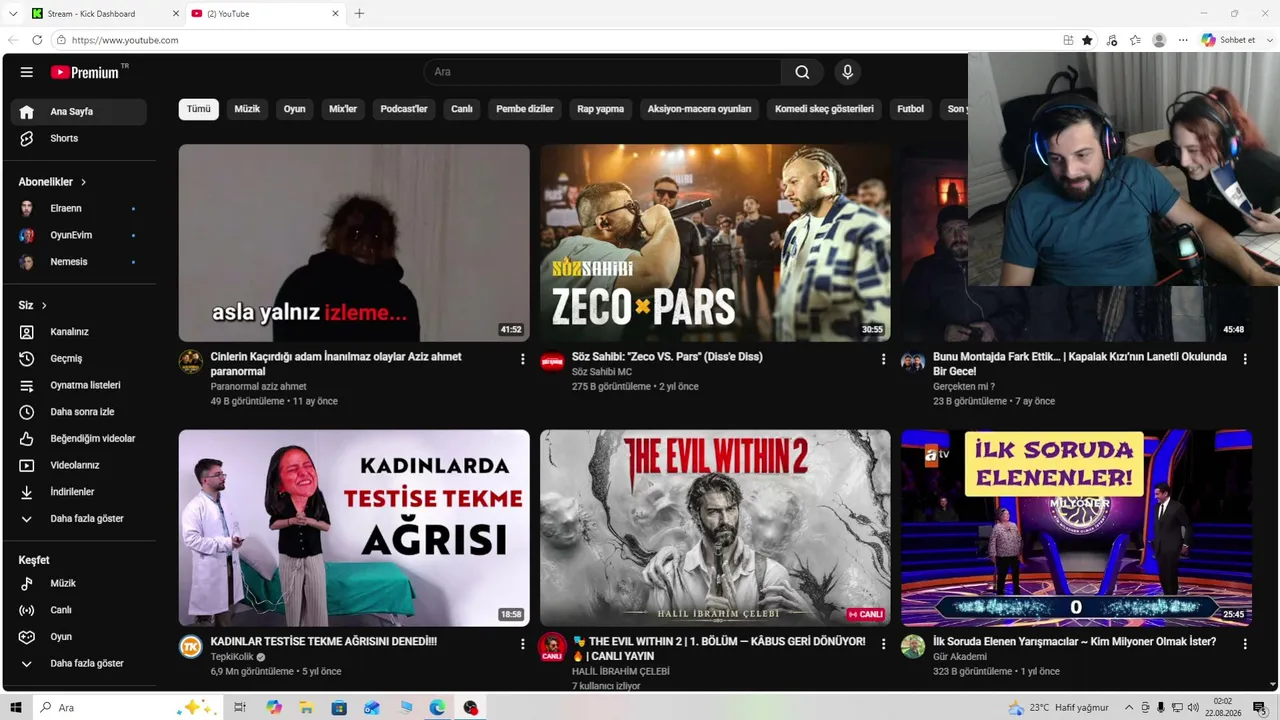Select the Tümü filter chip

click(x=199, y=109)
